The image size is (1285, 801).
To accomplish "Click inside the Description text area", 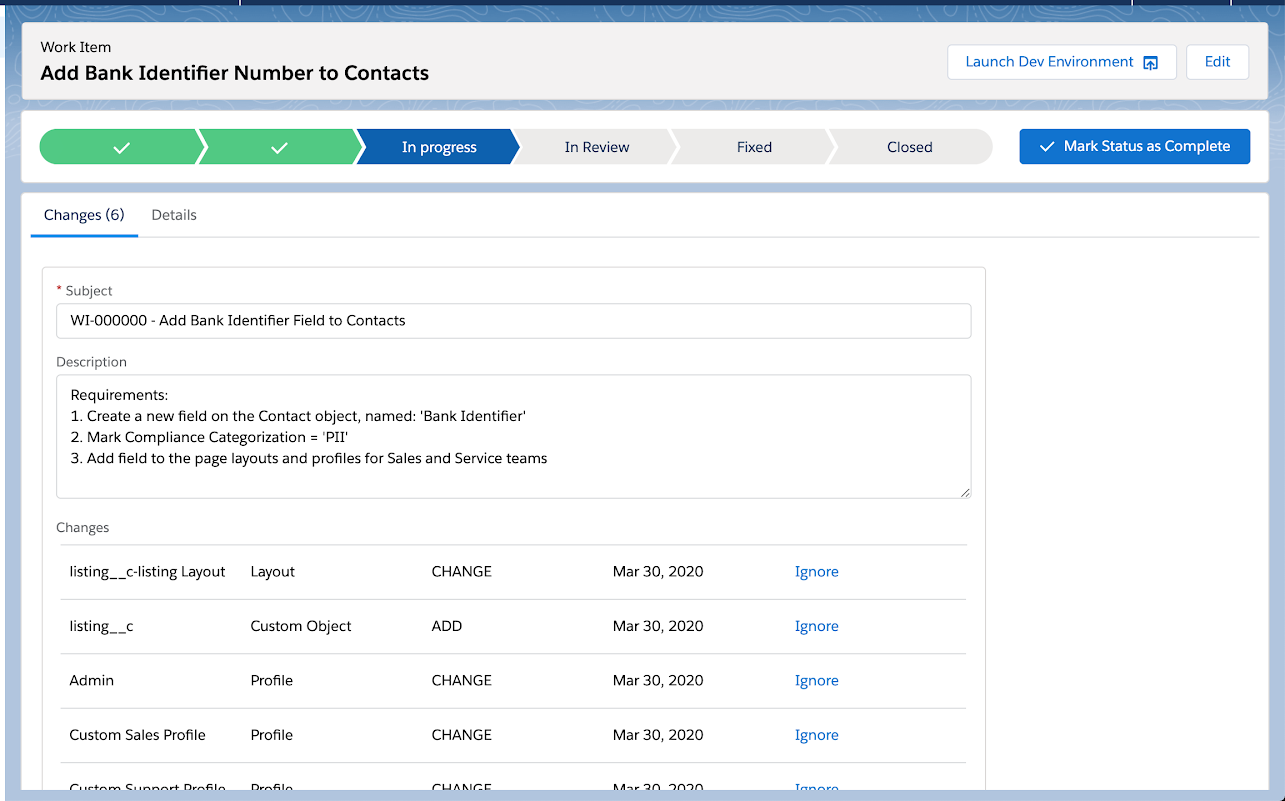I will [x=513, y=437].
